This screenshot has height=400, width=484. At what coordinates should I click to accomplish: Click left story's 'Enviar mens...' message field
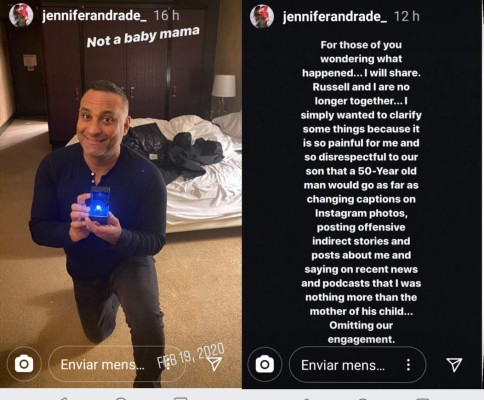click(x=117, y=364)
